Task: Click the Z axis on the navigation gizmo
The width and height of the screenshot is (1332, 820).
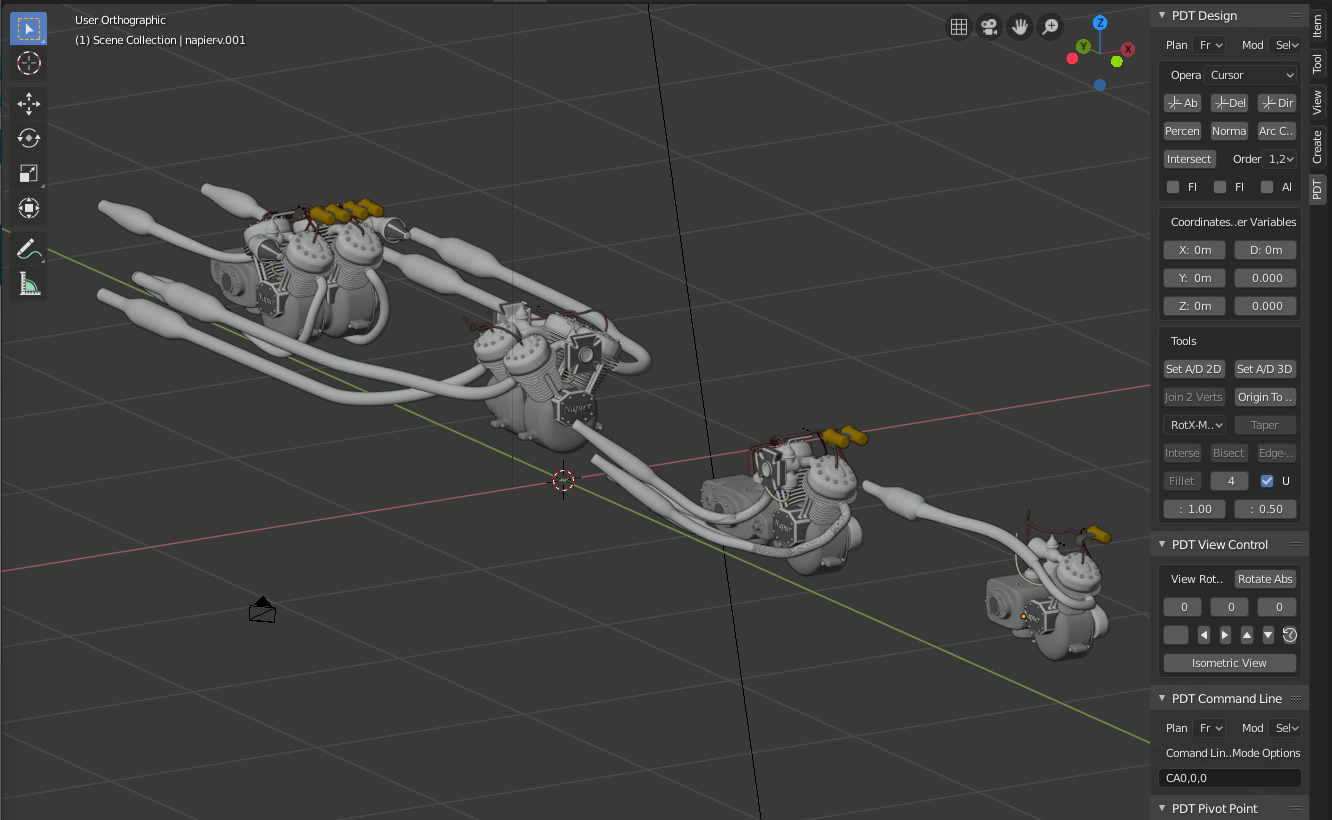Action: click(1100, 22)
